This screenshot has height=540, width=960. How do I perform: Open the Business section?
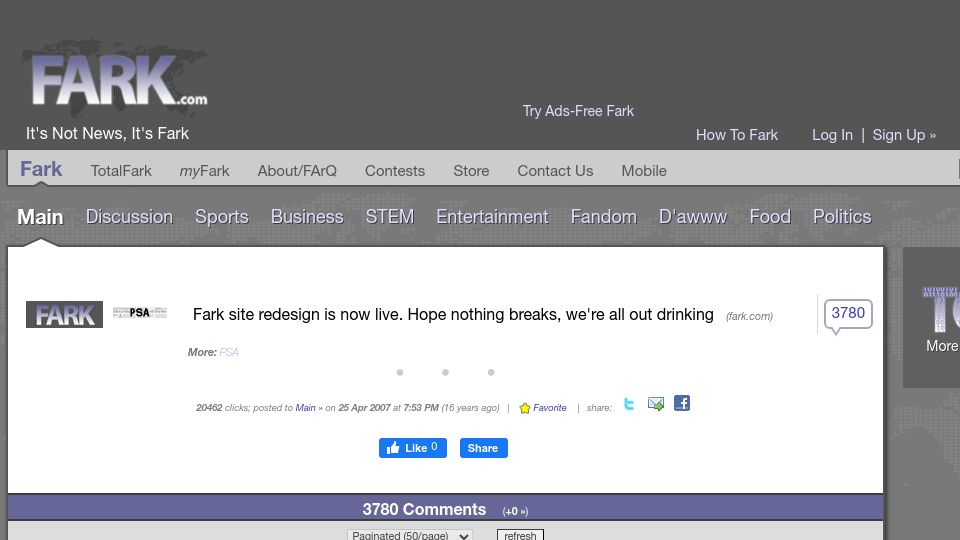click(307, 217)
